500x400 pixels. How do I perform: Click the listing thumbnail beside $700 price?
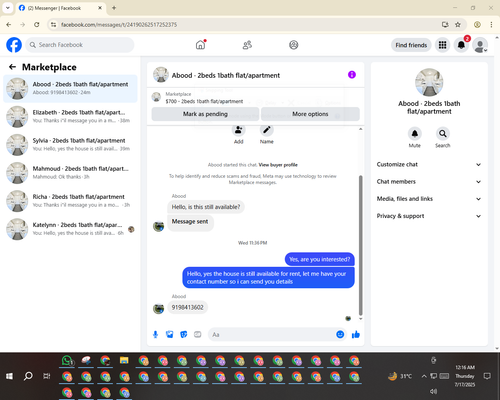pyautogui.click(x=156, y=97)
